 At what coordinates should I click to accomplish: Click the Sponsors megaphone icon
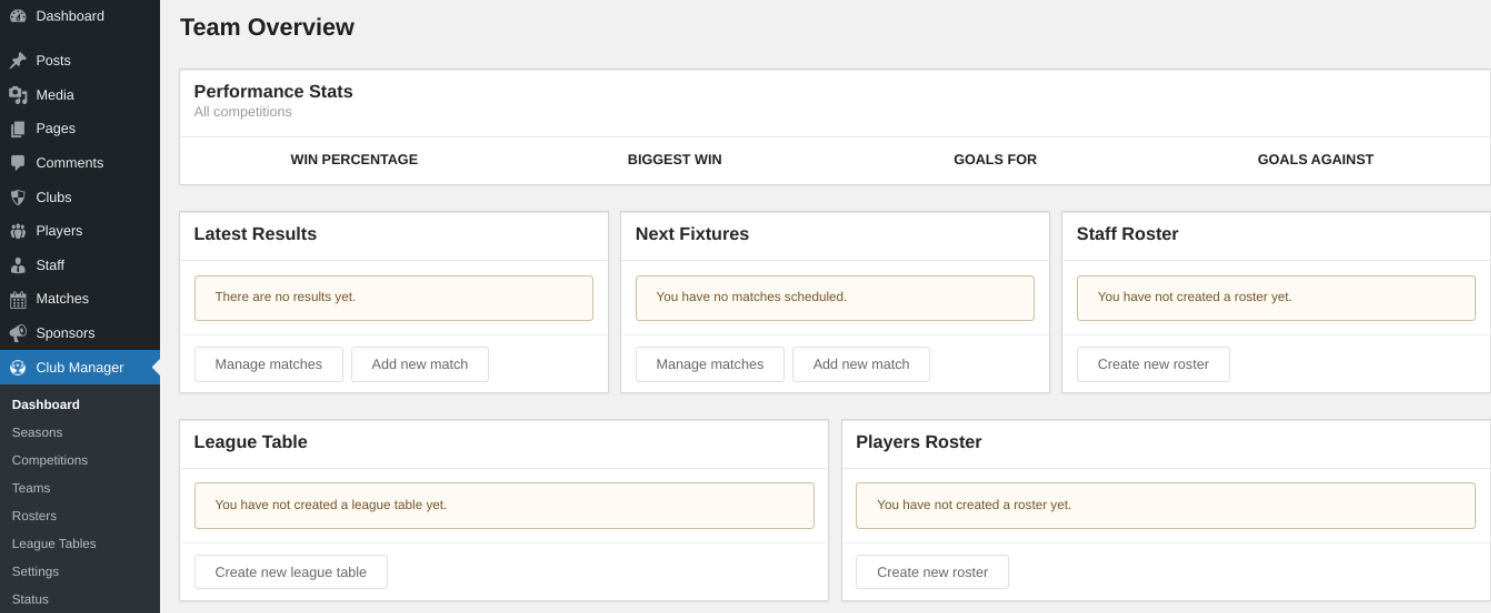(x=19, y=333)
